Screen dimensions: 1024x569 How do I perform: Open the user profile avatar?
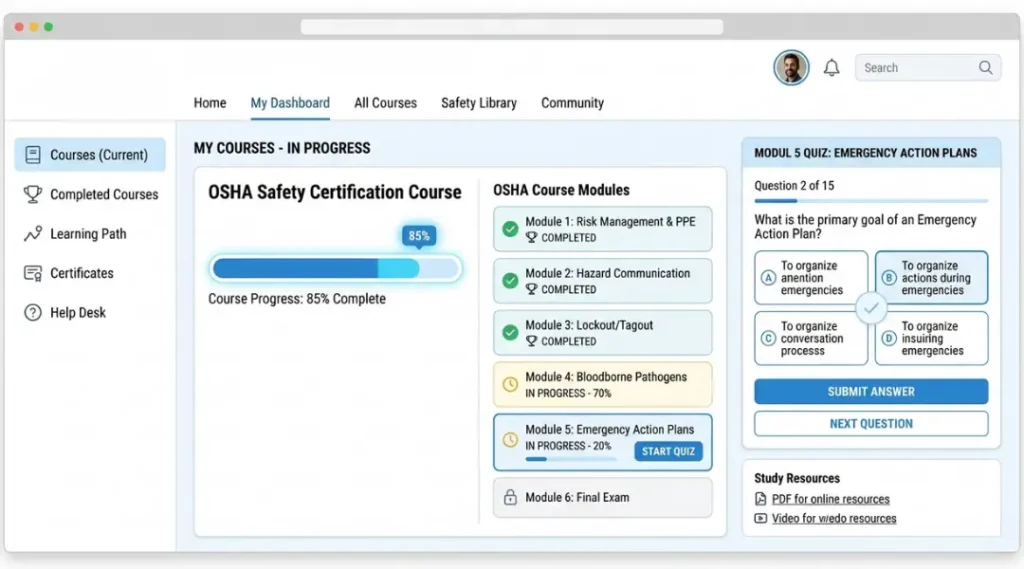(791, 67)
